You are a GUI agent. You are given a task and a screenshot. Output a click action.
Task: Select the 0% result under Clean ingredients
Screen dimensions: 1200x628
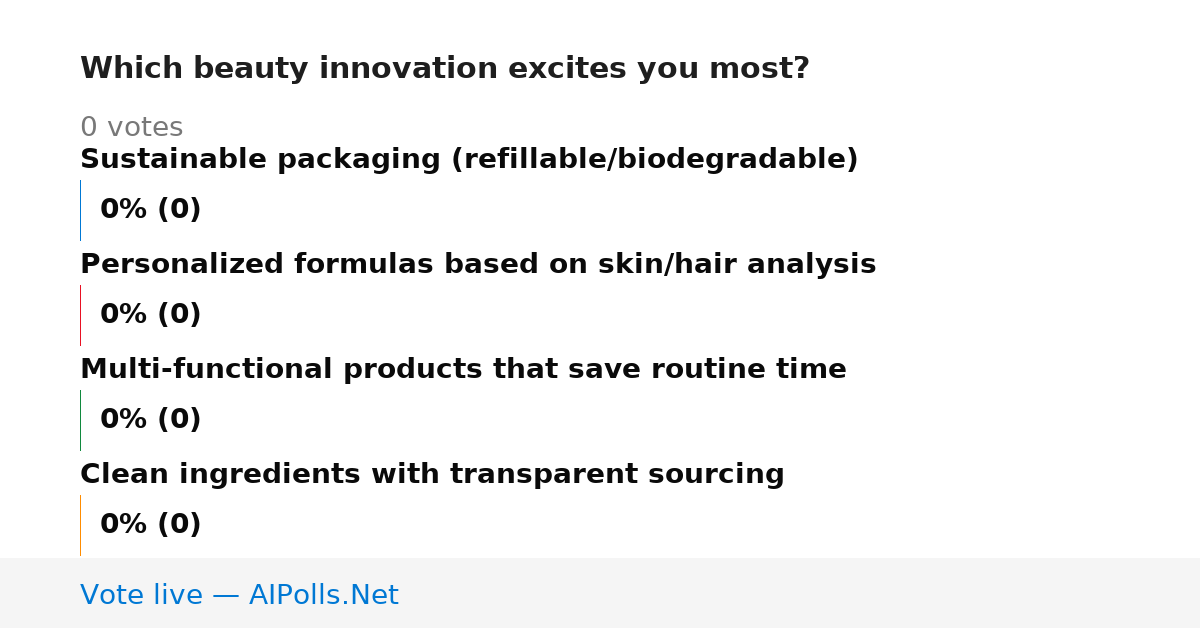click(151, 525)
